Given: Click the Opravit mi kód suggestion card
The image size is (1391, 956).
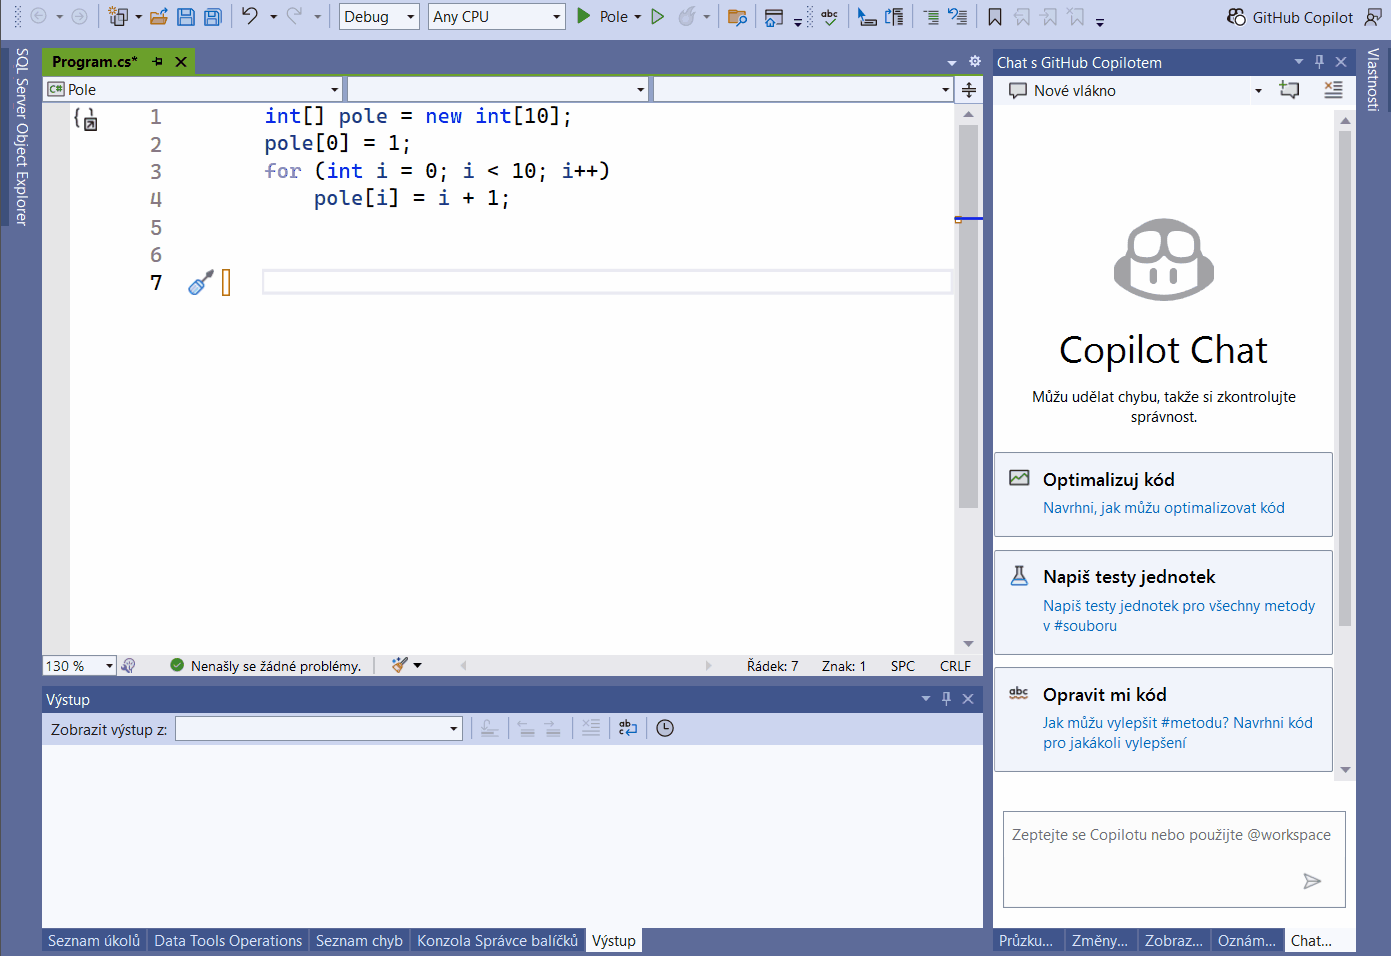Looking at the screenshot, I should click(x=1163, y=719).
